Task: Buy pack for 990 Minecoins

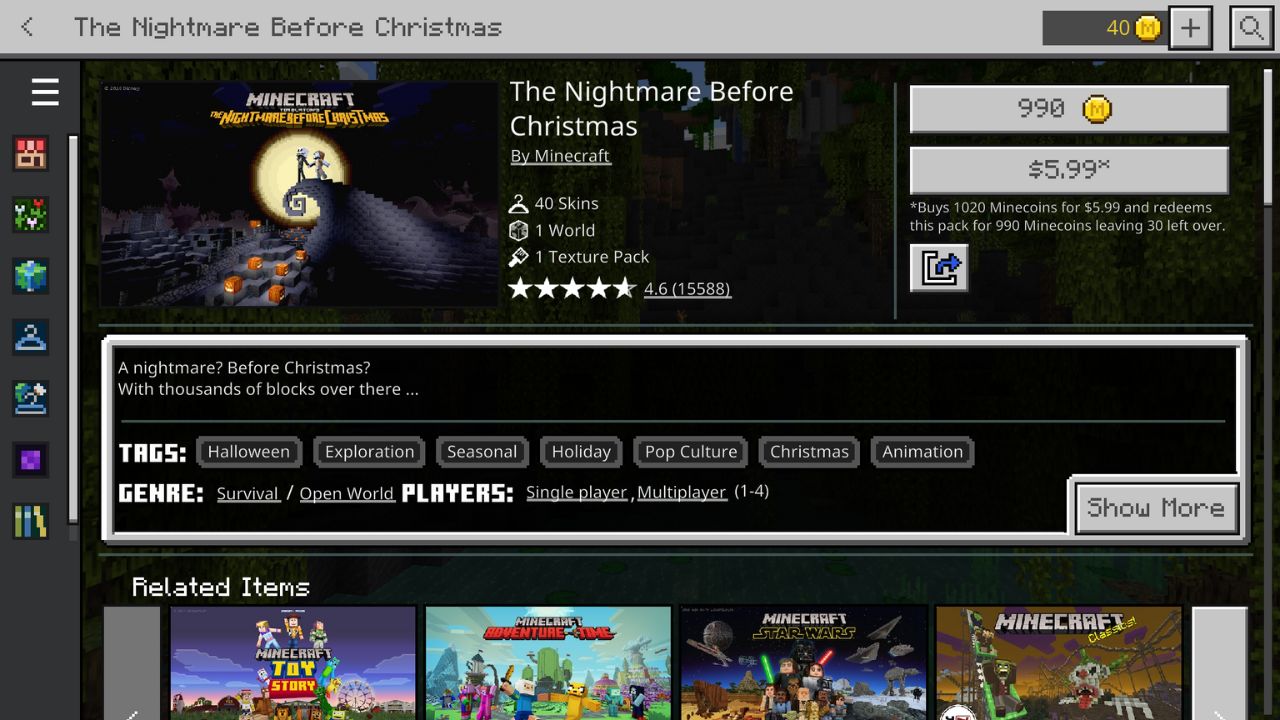Action: 1069,108
